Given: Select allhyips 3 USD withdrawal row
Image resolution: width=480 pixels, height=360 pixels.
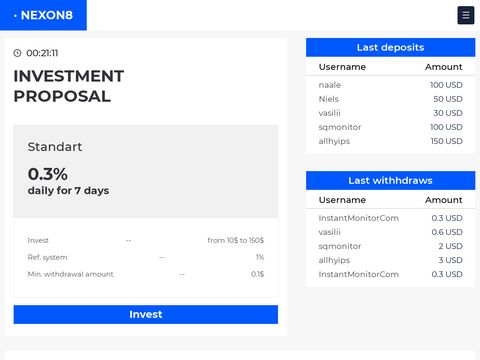Looking at the screenshot, I should [390, 260].
